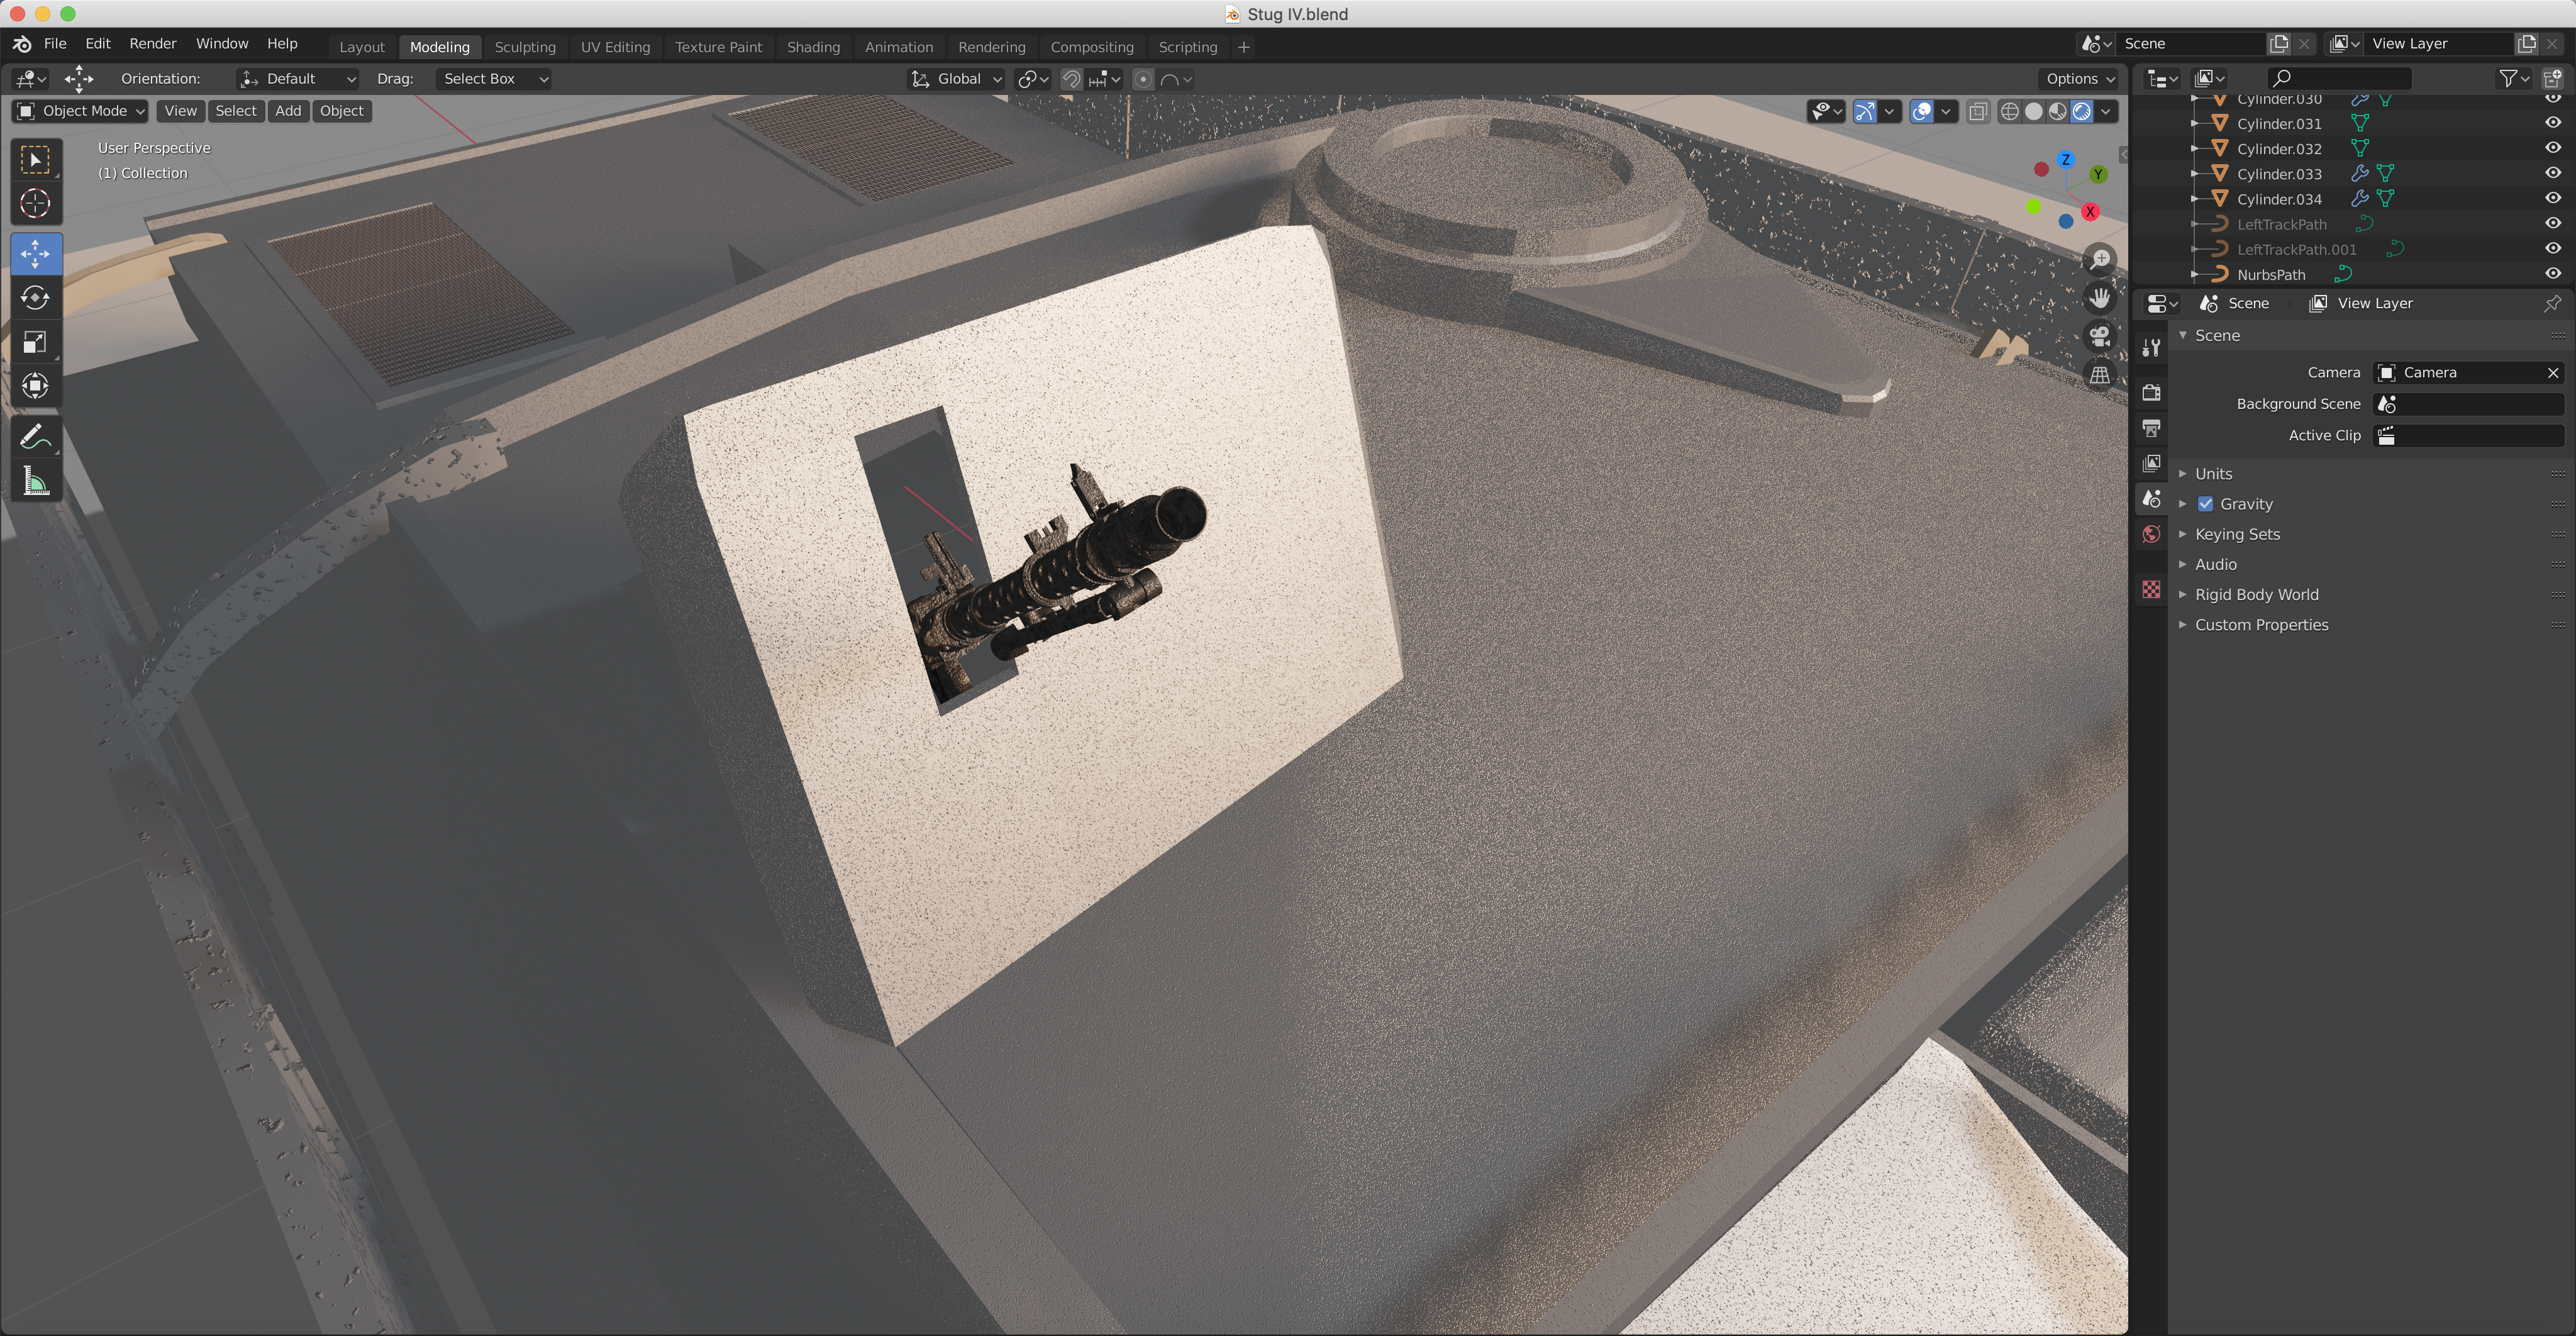2576x1336 pixels.
Task: Toggle Solid shading mode sphere icon
Action: click(2034, 111)
